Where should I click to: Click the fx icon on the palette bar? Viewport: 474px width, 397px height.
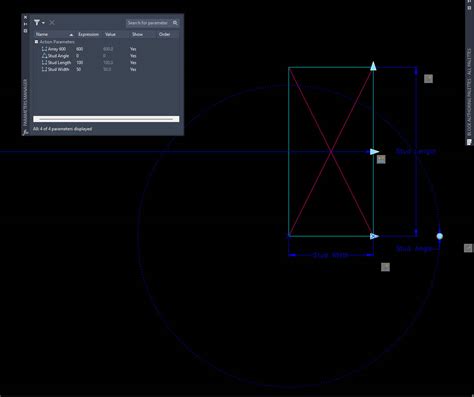(25, 132)
